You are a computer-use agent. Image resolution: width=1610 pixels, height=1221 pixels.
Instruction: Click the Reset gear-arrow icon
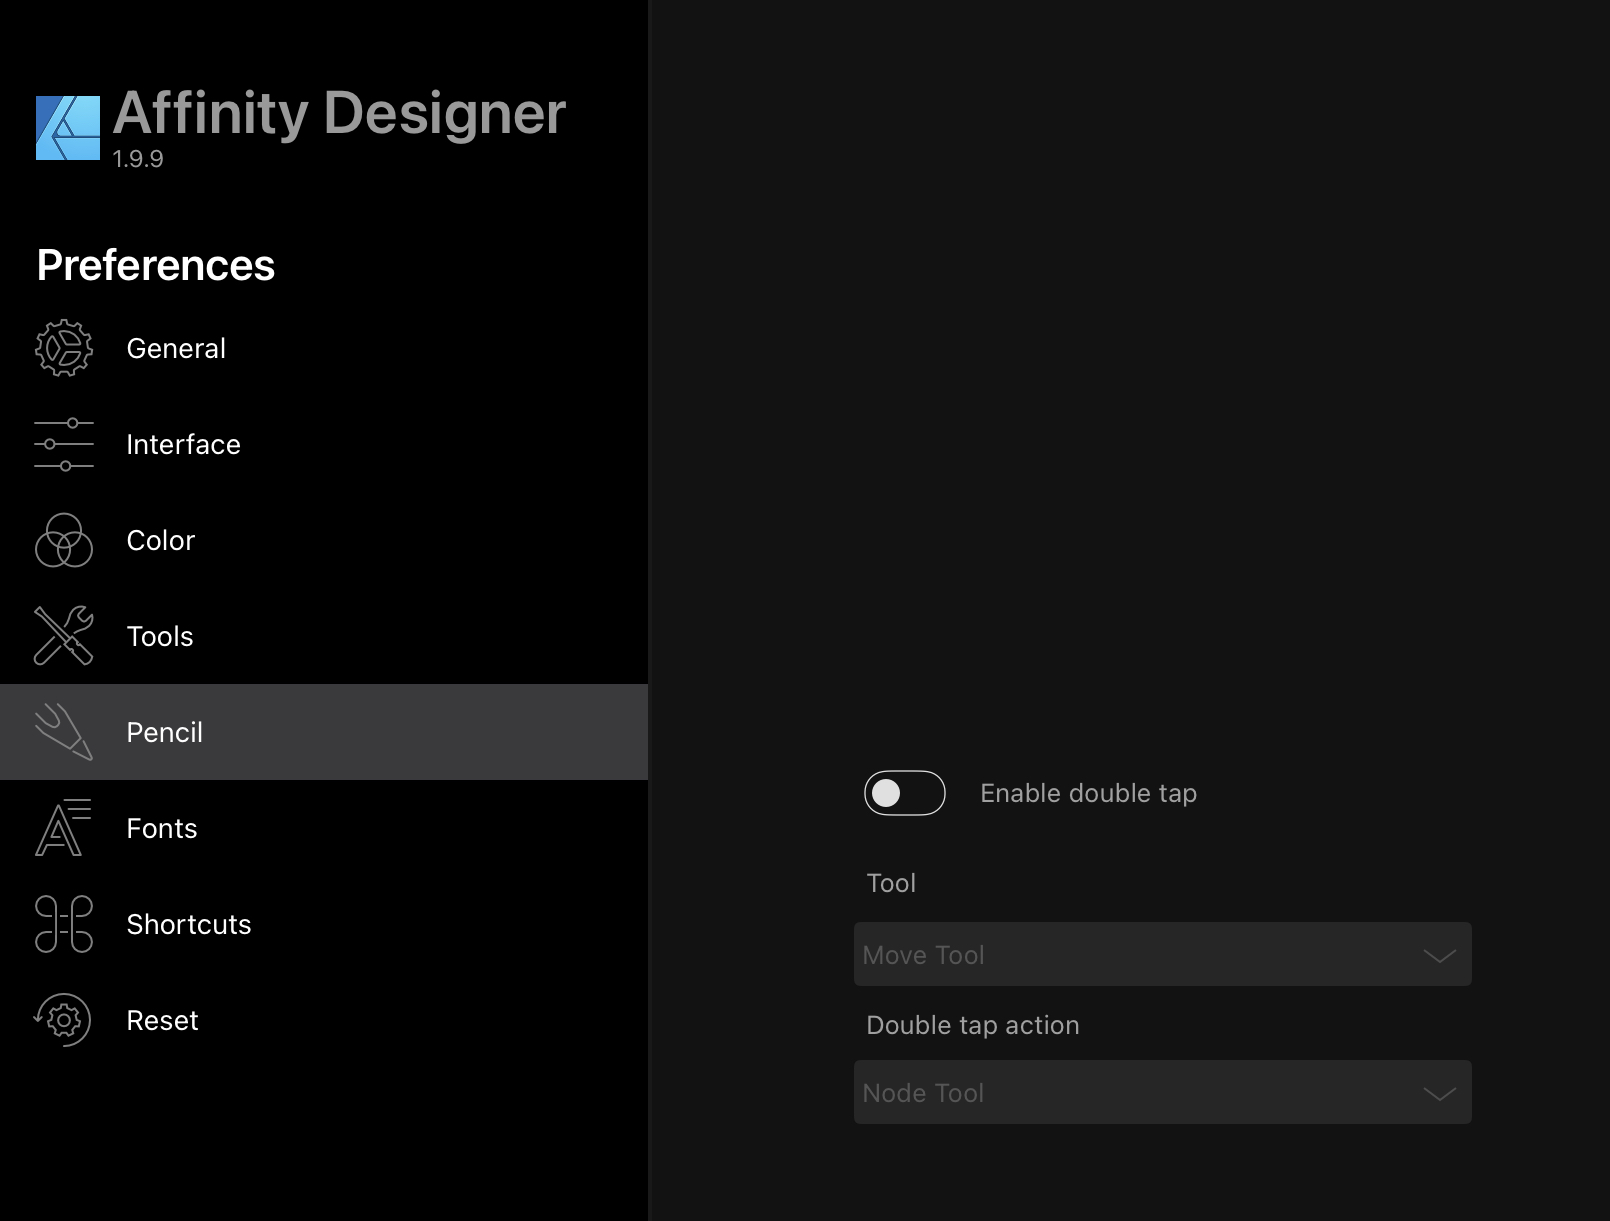coord(63,1020)
